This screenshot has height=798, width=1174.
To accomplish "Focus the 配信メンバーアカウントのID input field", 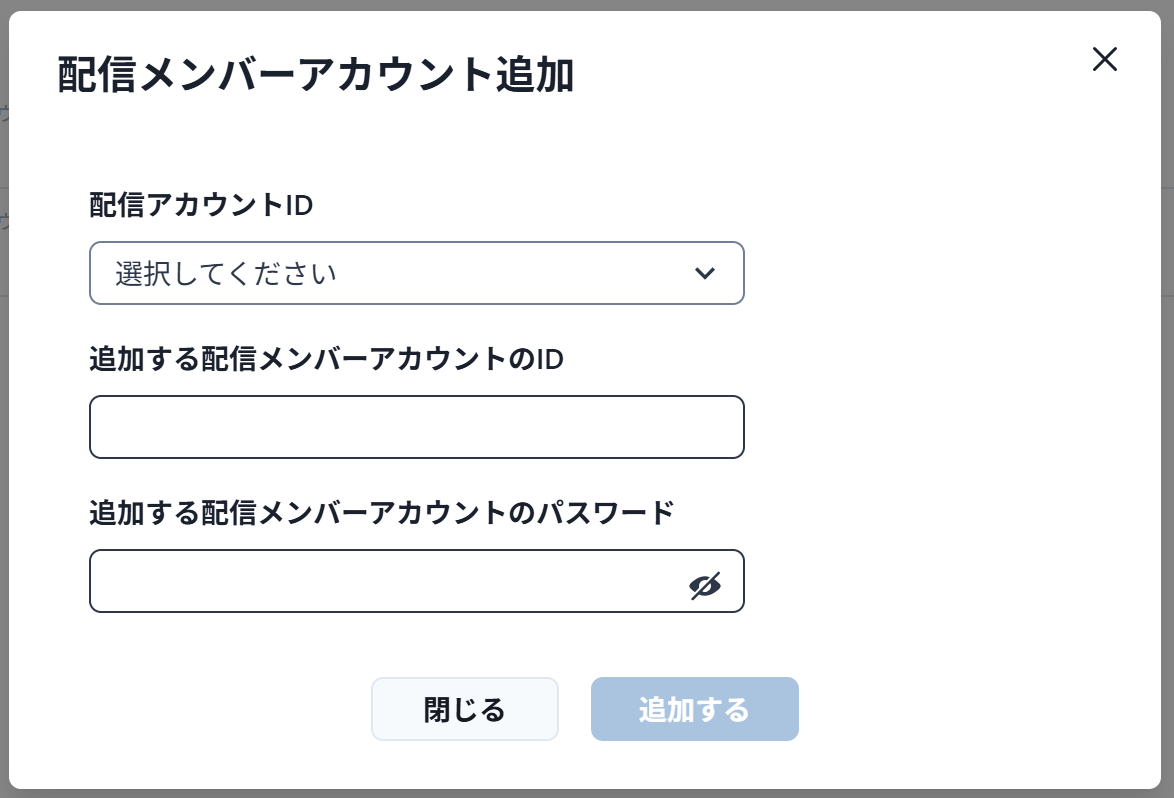I will [x=416, y=427].
